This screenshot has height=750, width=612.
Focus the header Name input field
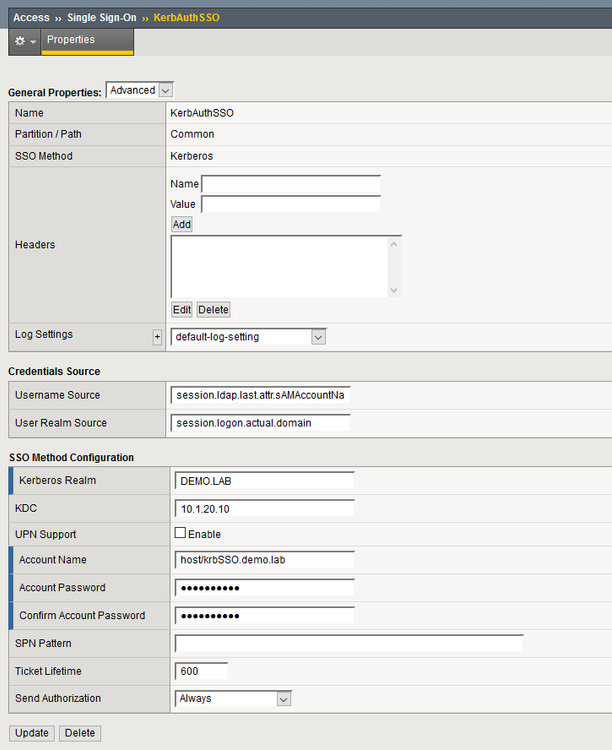[x=291, y=184]
